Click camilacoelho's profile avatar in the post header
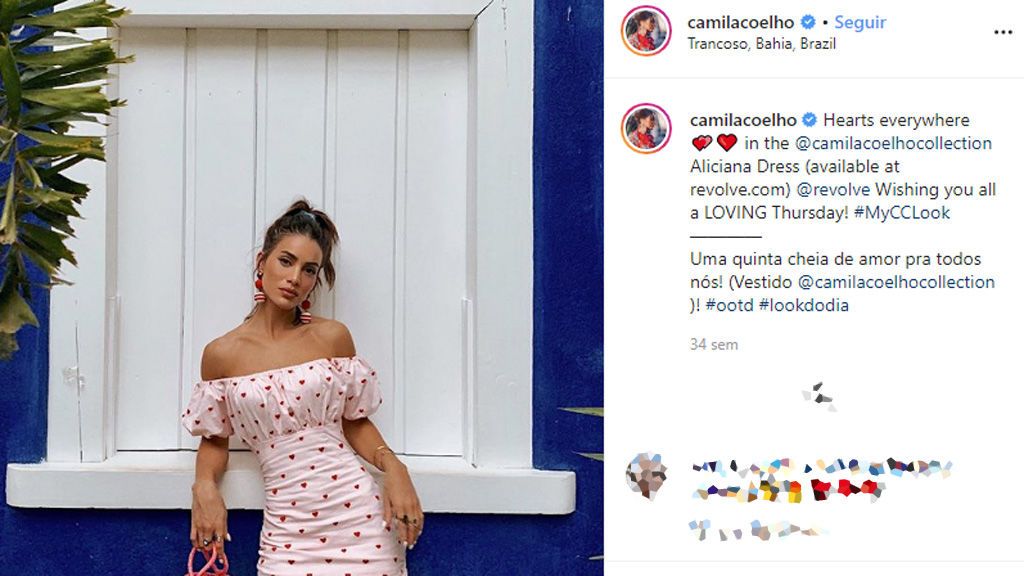 point(646,31)
